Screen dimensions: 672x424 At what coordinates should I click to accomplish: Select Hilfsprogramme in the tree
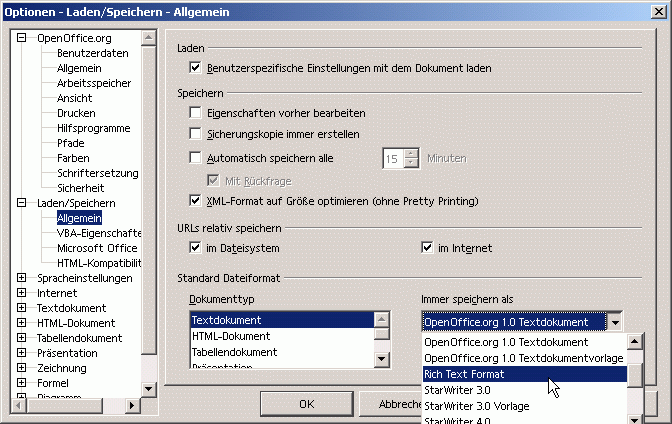(93, 128)
